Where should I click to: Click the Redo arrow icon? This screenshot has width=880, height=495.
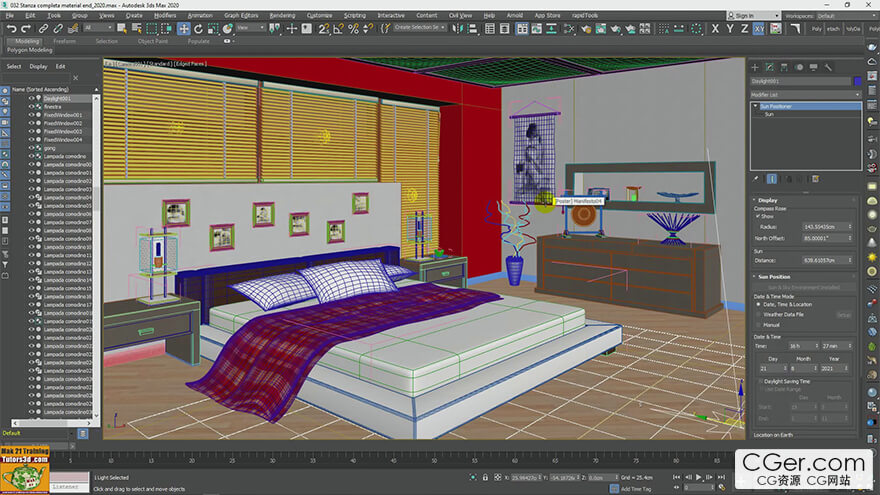(26, 29)
